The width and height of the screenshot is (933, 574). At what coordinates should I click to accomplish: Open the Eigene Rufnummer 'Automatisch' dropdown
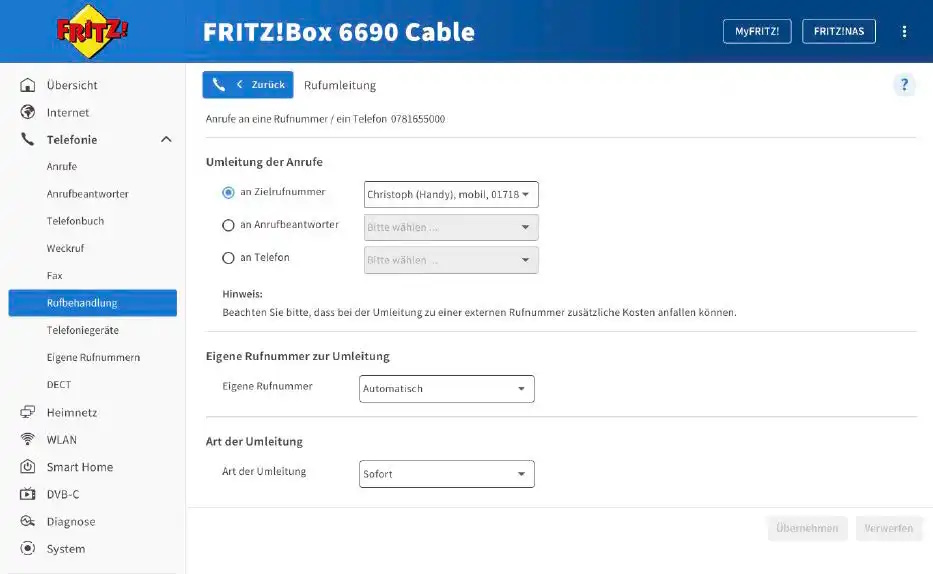(447, 389)
